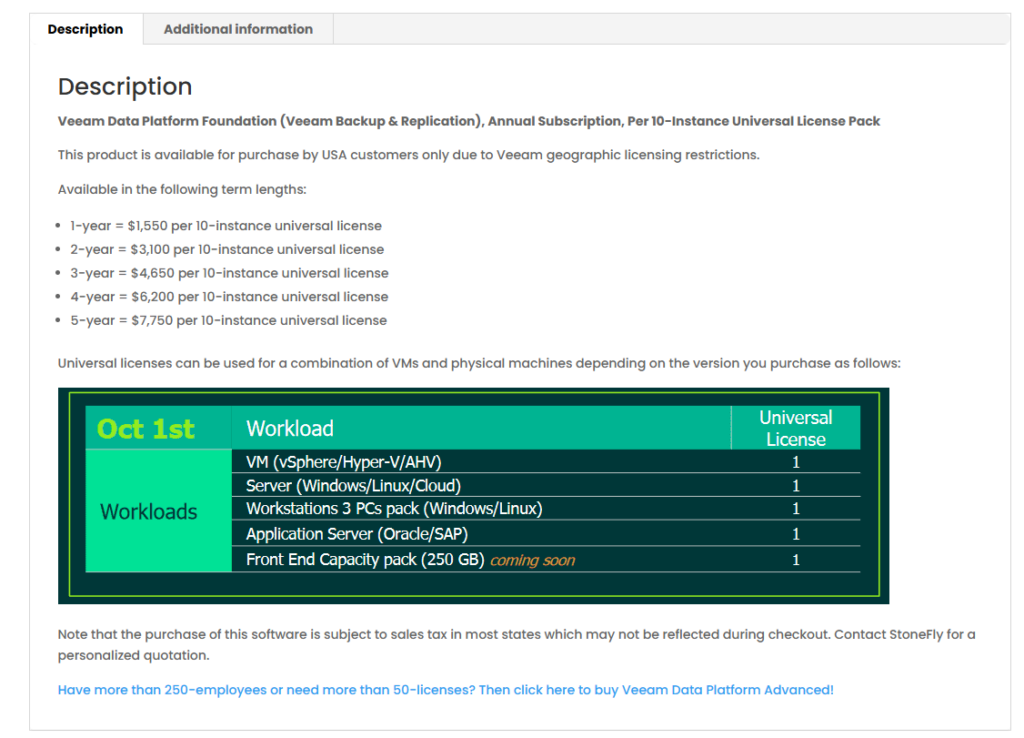Click the orange coming soon text
The height and width of the screenshot is (738, 1024).
(x=532, y=560)
